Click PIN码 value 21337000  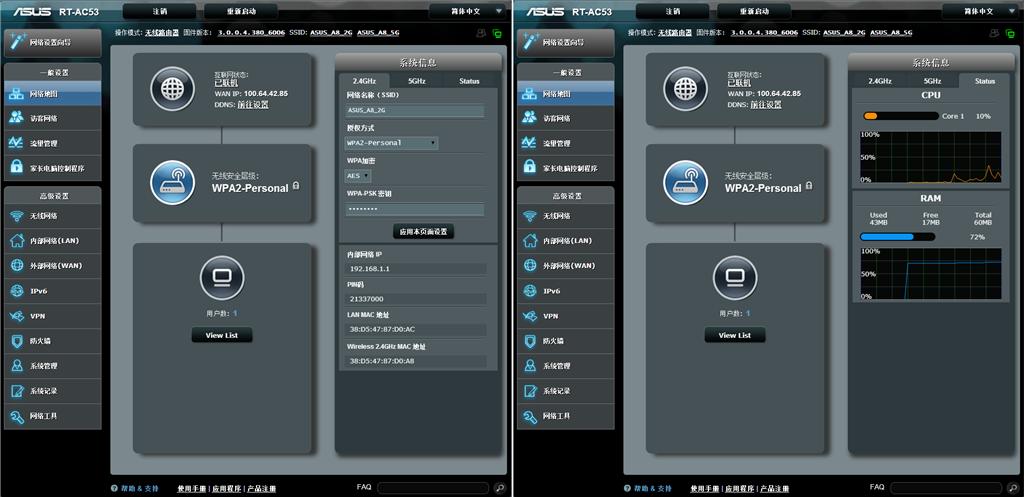[417, 298]
